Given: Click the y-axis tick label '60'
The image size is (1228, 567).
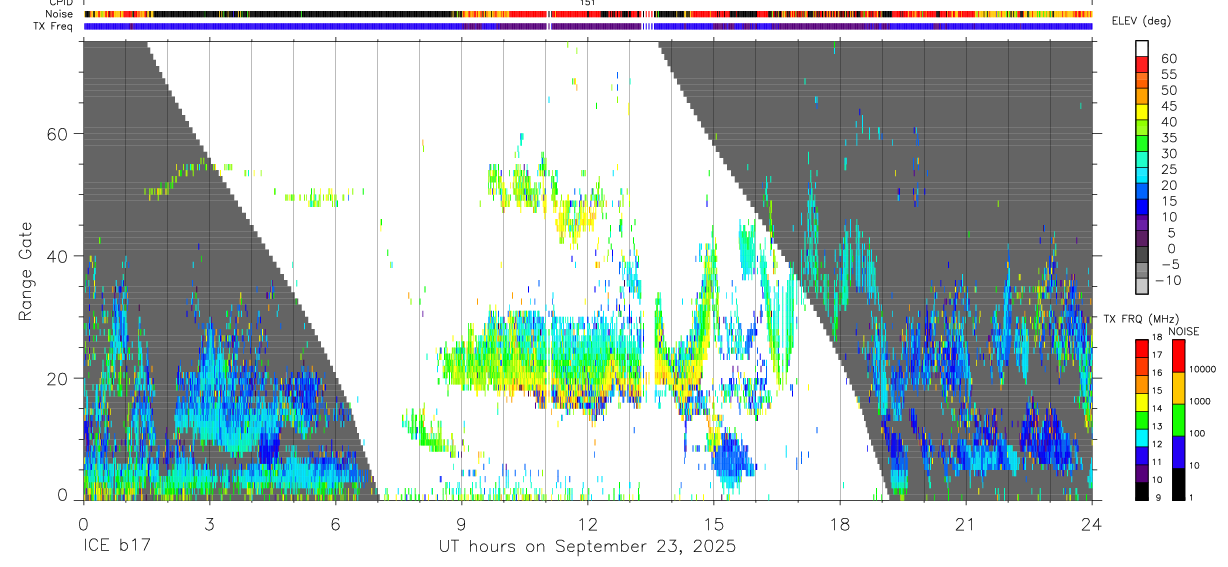Looking at the screenshot, I should pos(56,134).
